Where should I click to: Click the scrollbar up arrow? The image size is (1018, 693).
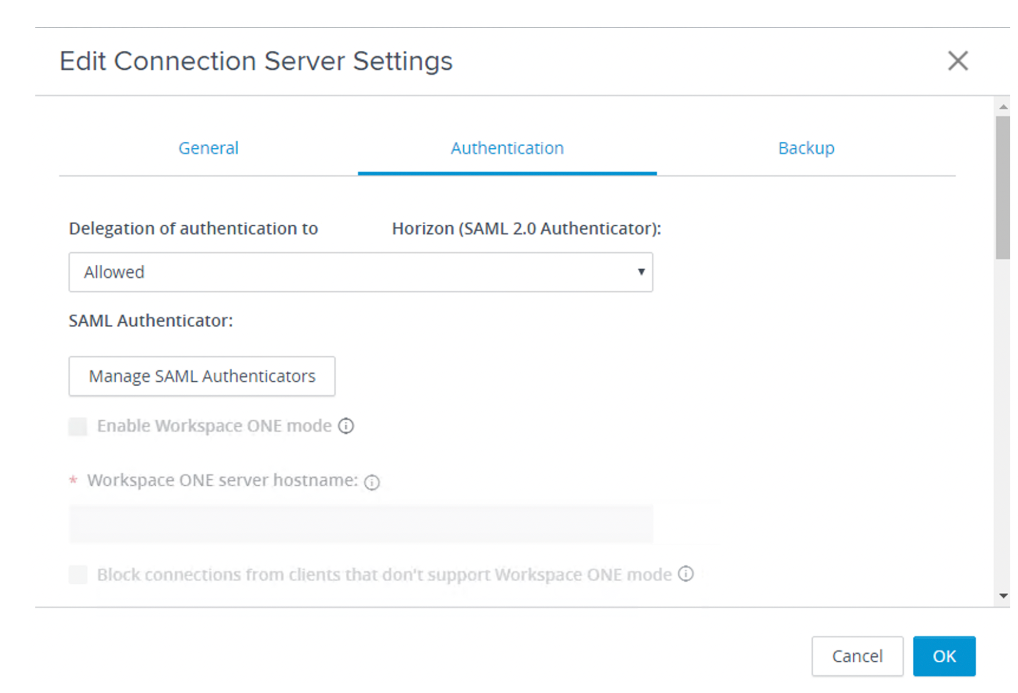(1003, 106)
